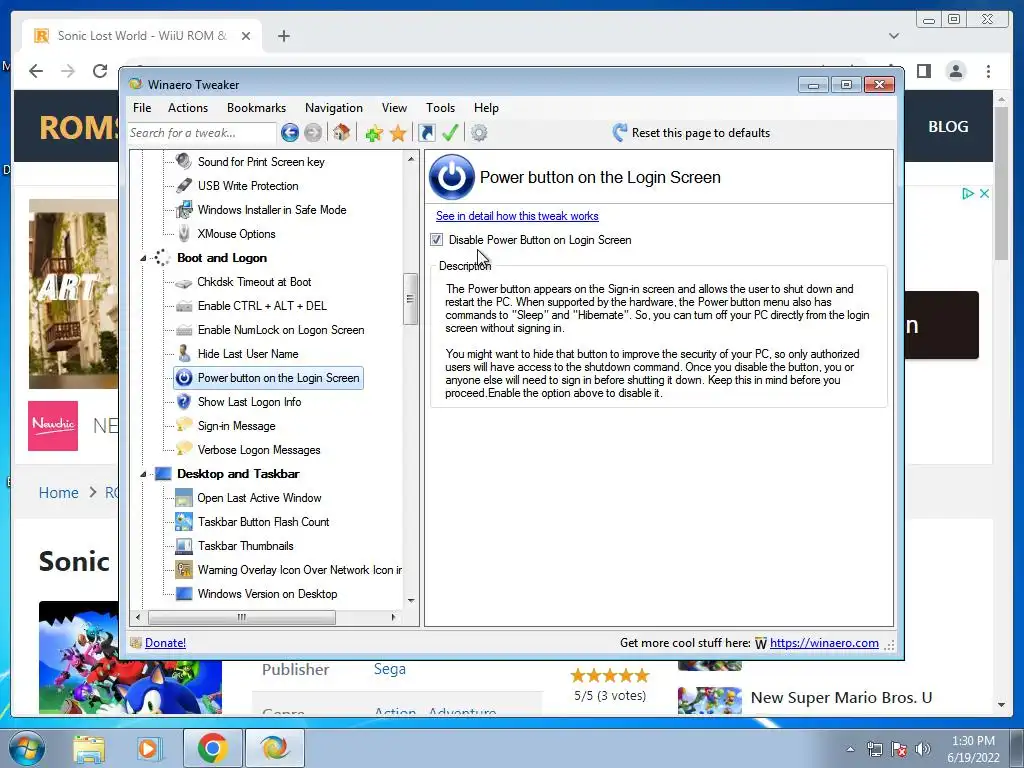The width and height of the screenshot is (1024, 768).
Task: Click the USB Write Protection icon
Action: (184, 185)
